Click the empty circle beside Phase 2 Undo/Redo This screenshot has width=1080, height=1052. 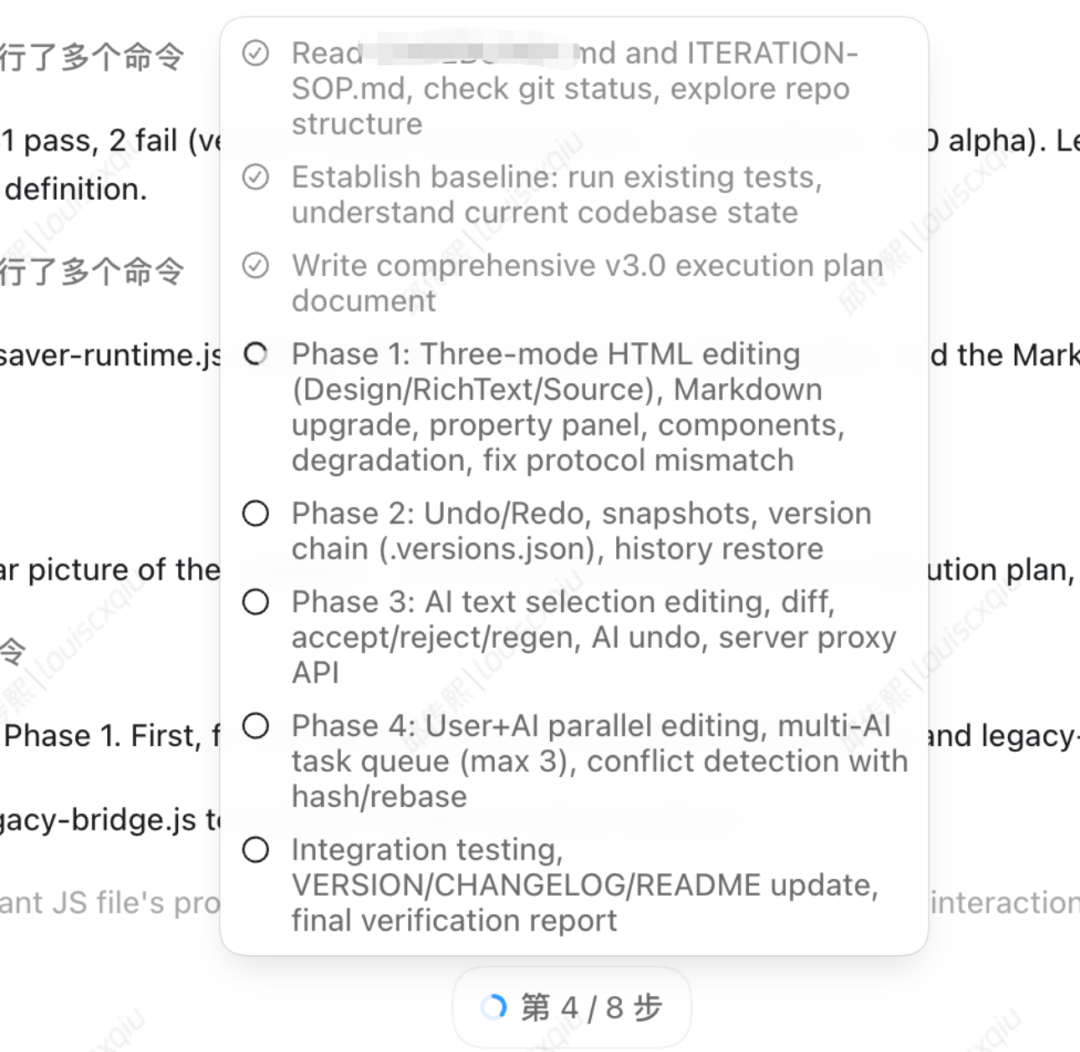[x=256, y=514]
